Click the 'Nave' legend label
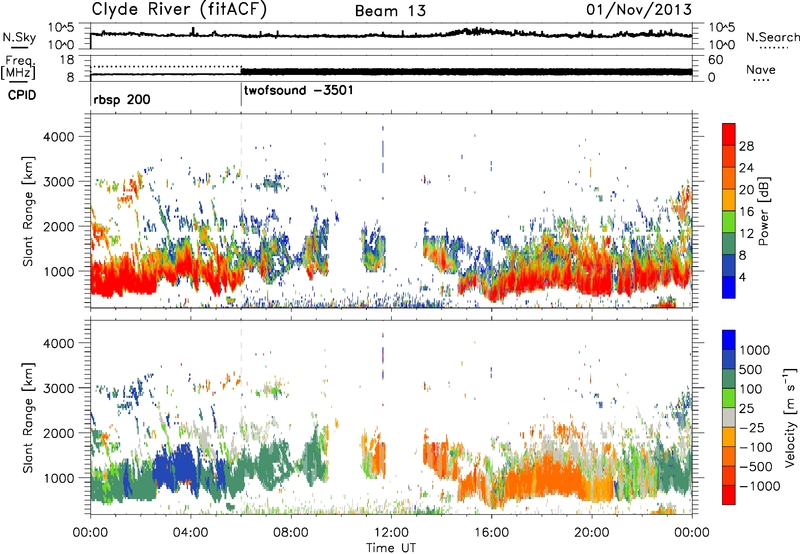The image size is (800, 554). pyautogui.click(x=761, y=70)
